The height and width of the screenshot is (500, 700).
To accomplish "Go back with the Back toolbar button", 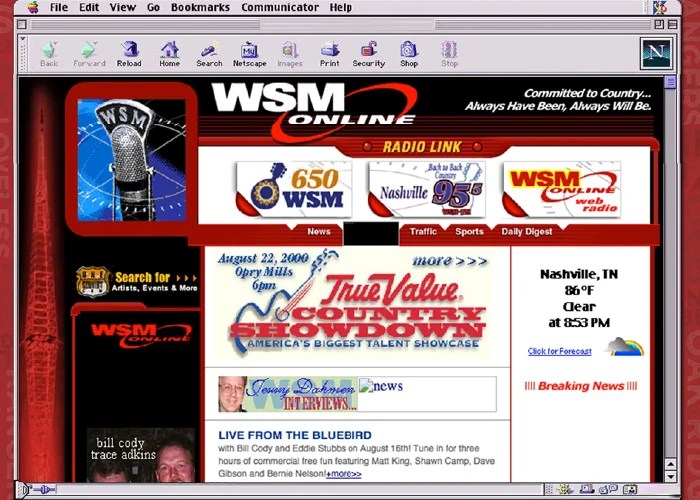I will tap(49, 54).
